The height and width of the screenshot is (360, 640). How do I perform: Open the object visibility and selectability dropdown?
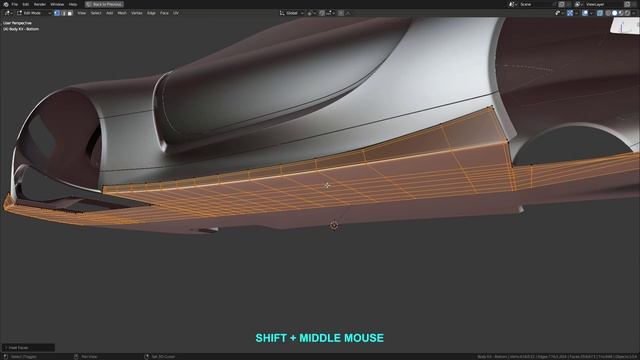pos(559,13)
